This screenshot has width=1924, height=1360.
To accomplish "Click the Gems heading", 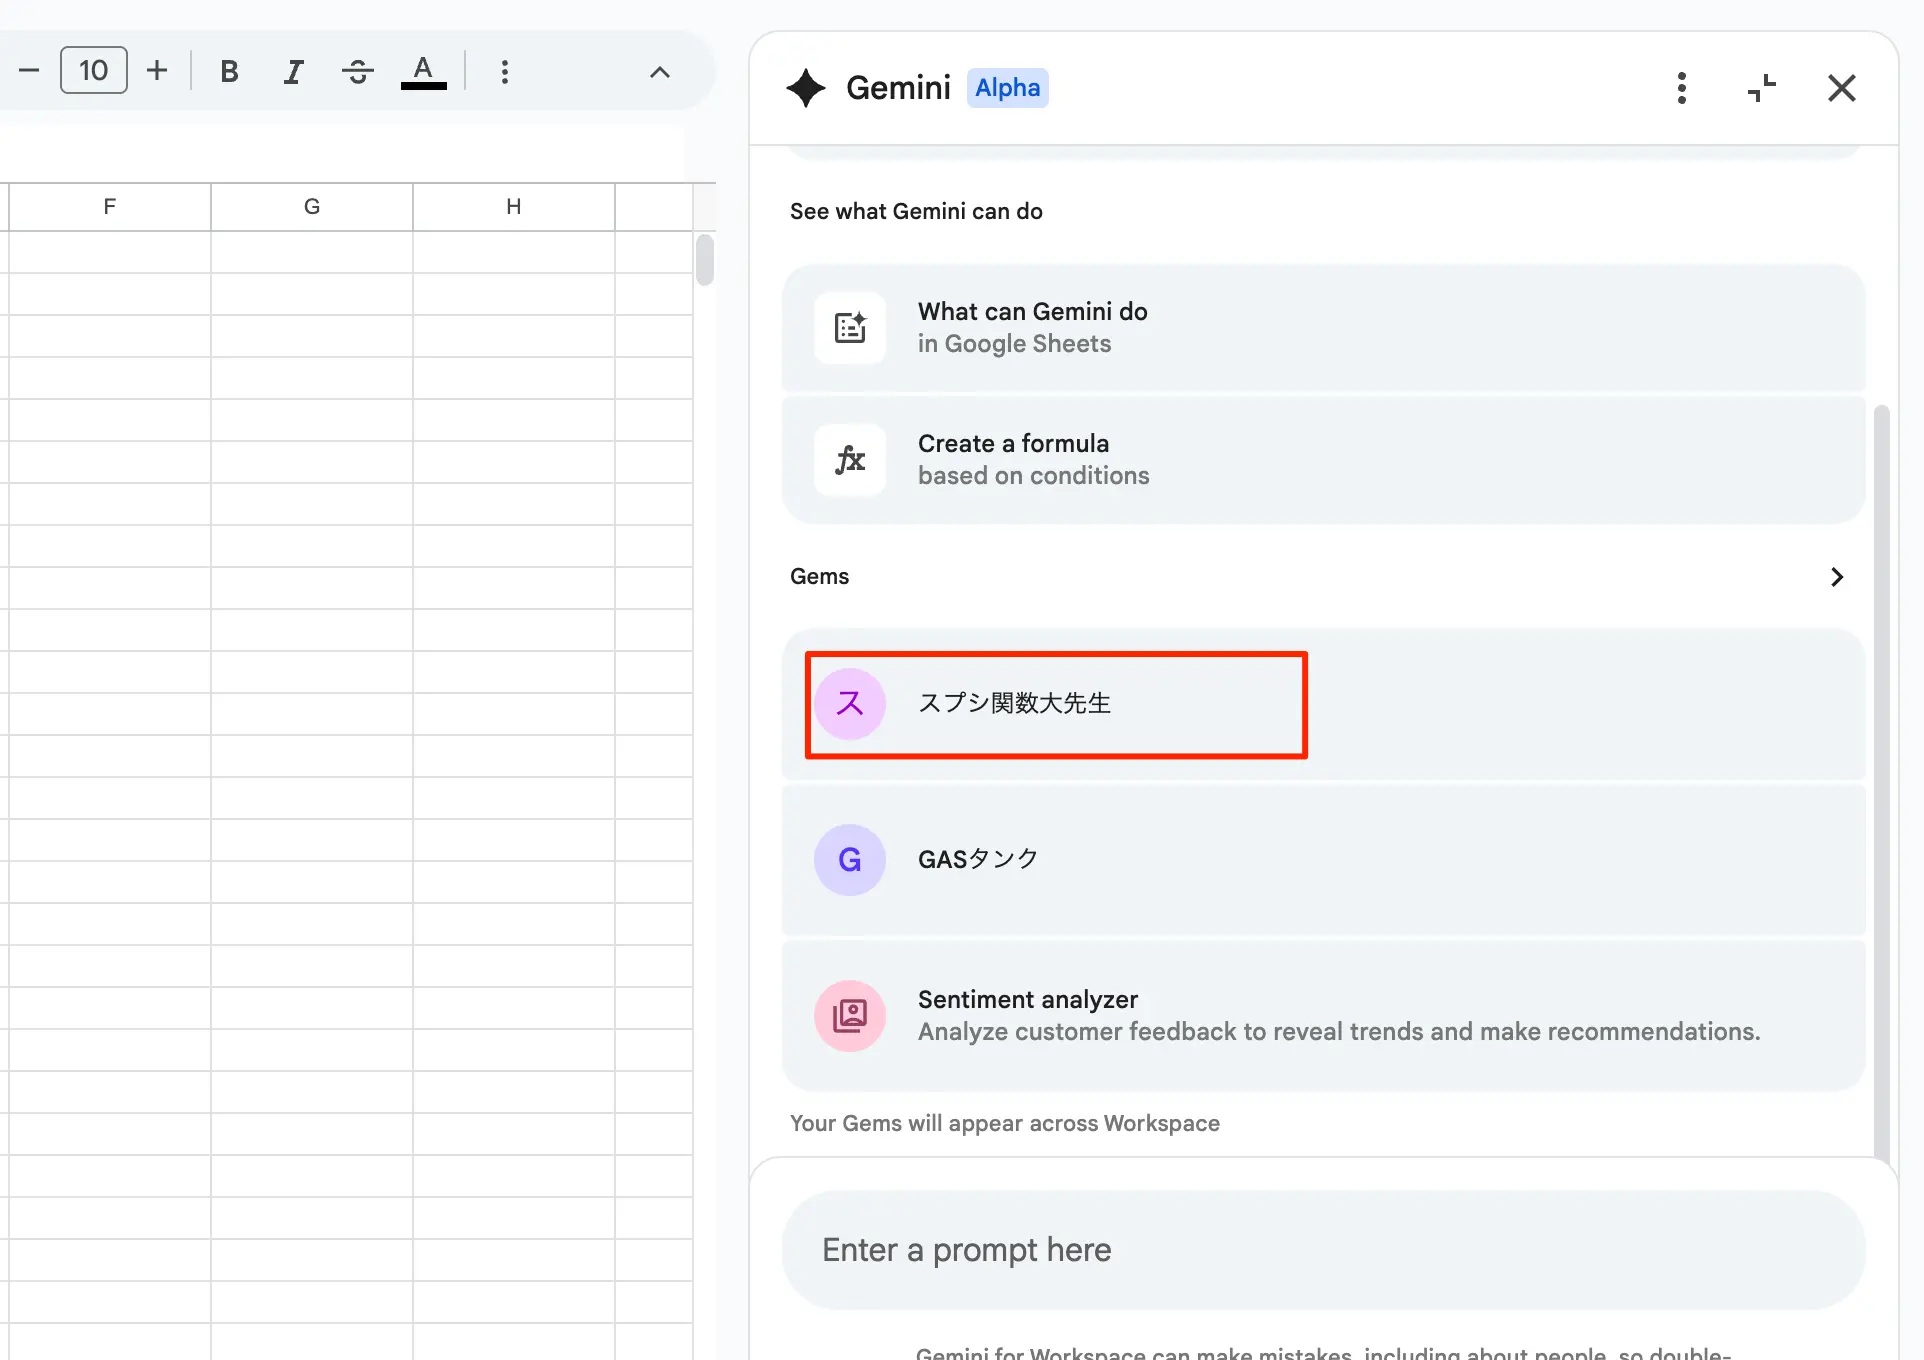I will [819, 577].
